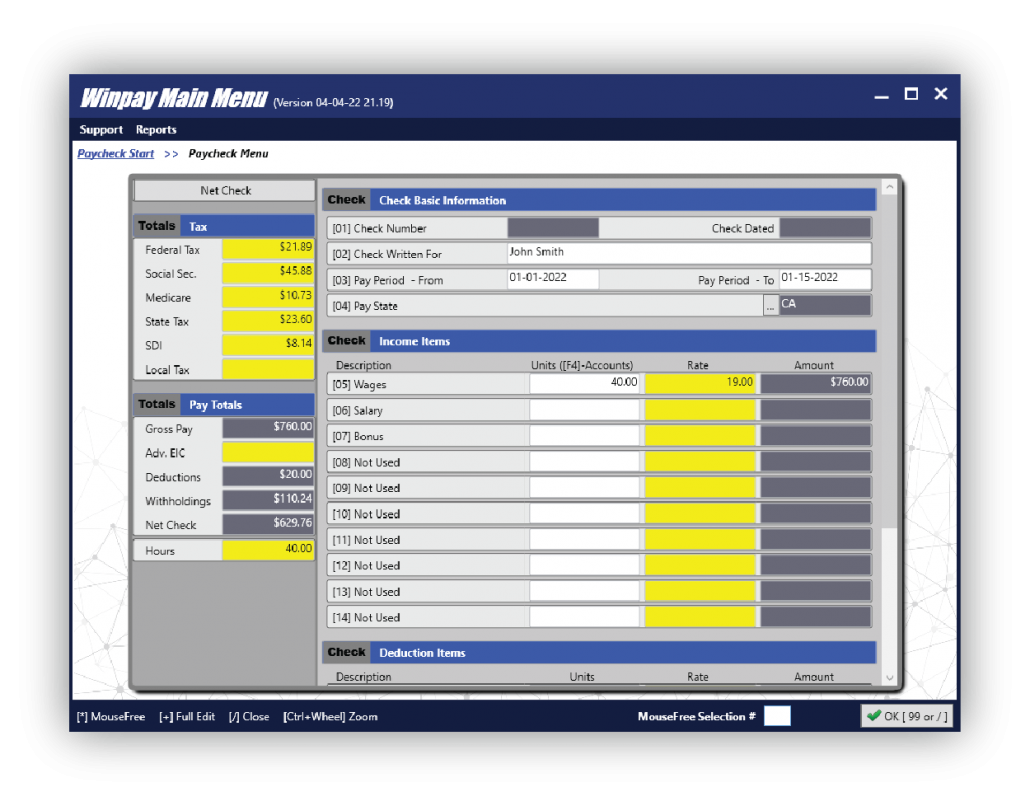Click the Local Tax yellow field
The width and height of the screenshot is (1030, 806).
point(268,369)
